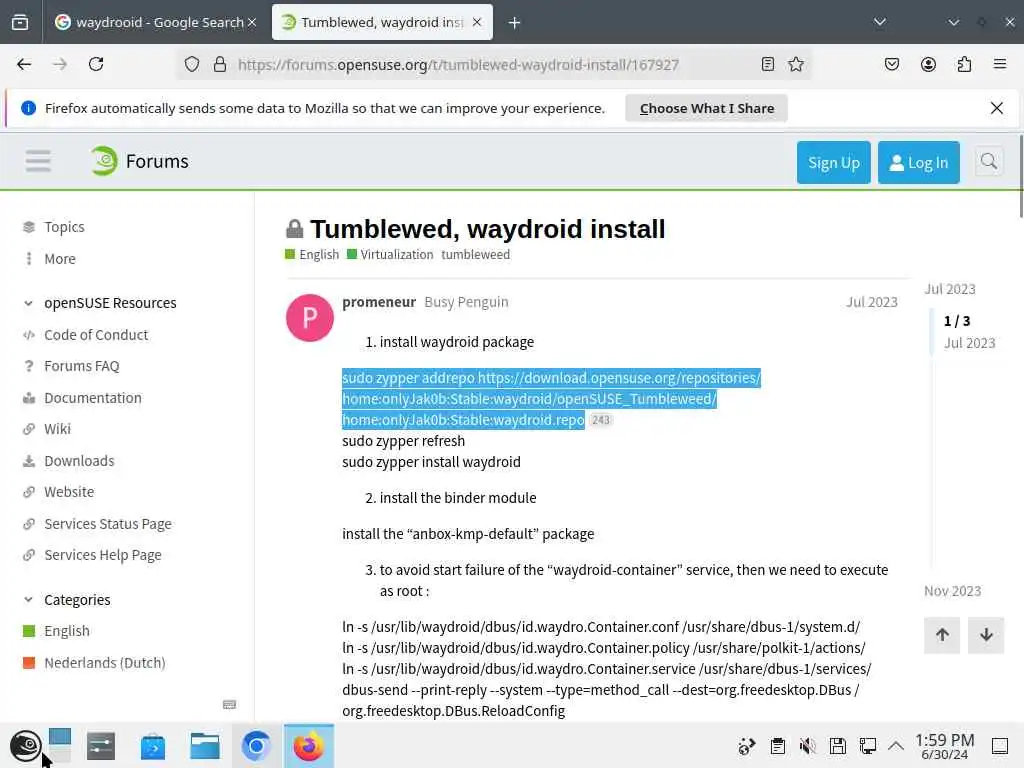Click the 1 / 3 timeline position indicator
The width and height of the screenshot is (1024, 768).
coord(957,321)
